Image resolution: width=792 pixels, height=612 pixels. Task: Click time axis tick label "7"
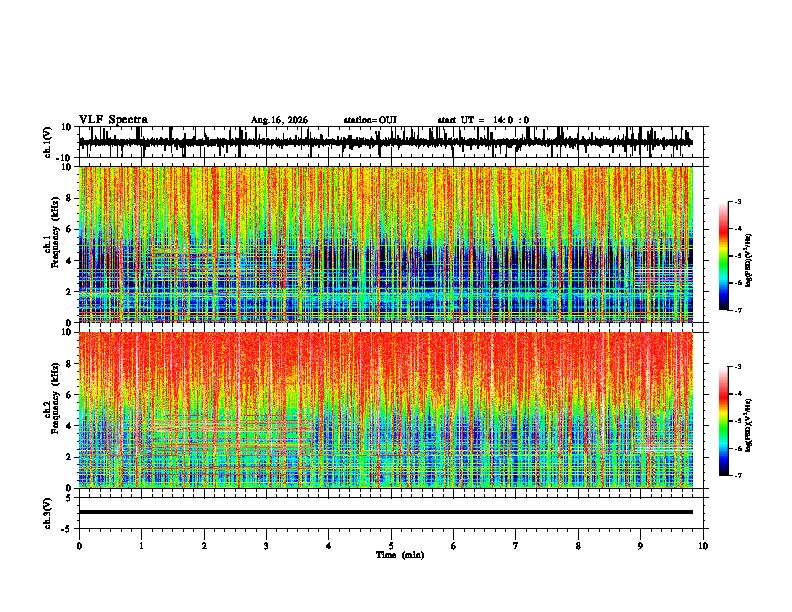click(x=516, y=546)
